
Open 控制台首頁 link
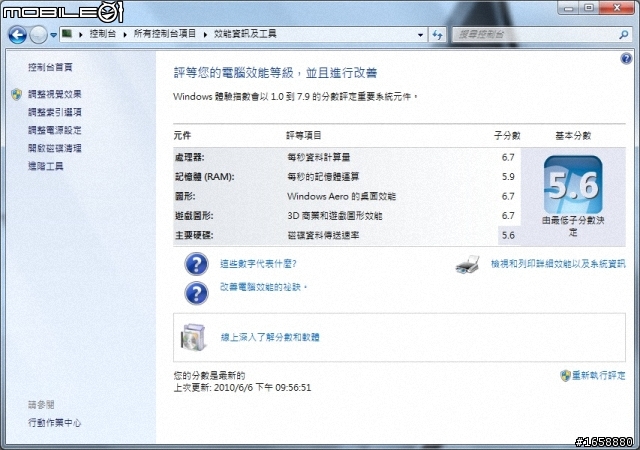[50, 67]
